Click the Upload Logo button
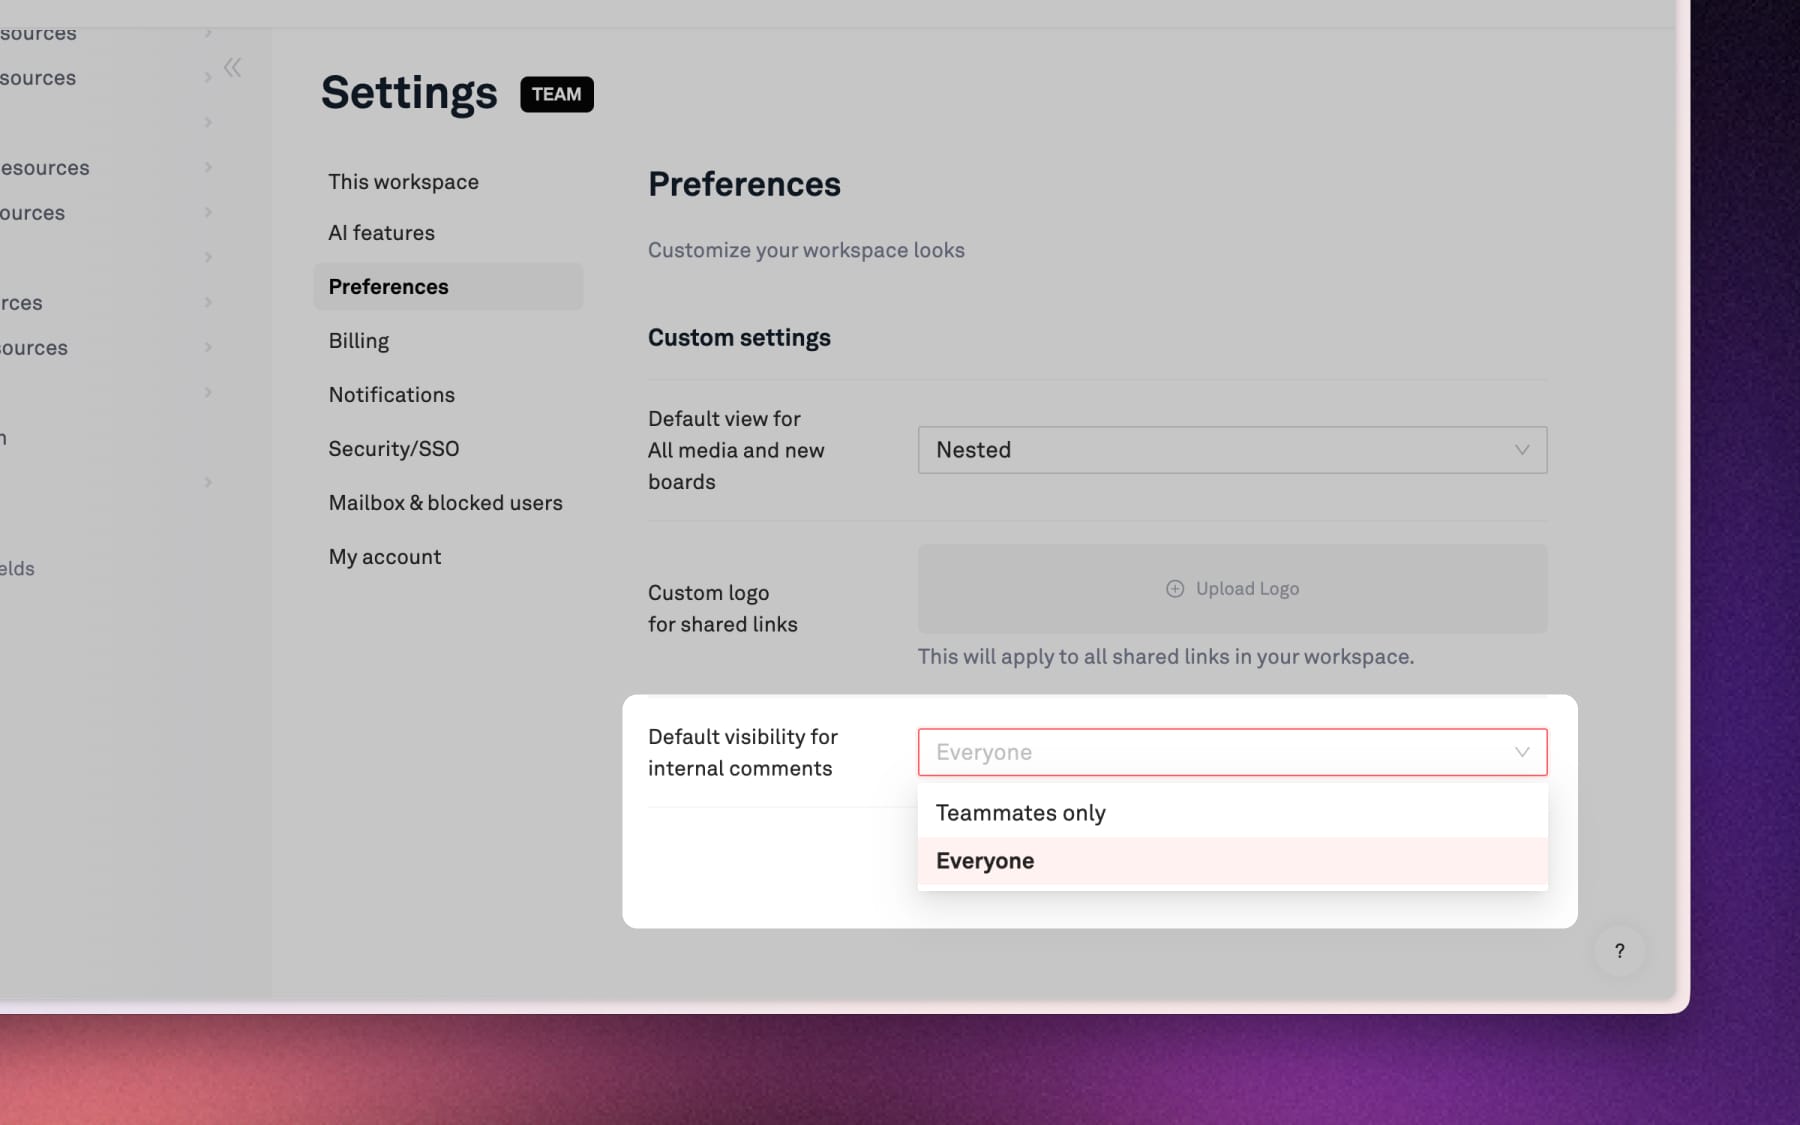The width and height of the screenshot is (1800, 1125). (1232, 589)
